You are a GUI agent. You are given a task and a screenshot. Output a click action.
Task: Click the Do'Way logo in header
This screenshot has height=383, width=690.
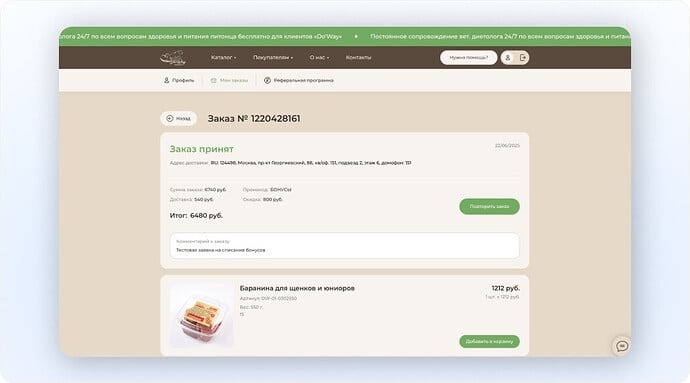pos(173,58)
